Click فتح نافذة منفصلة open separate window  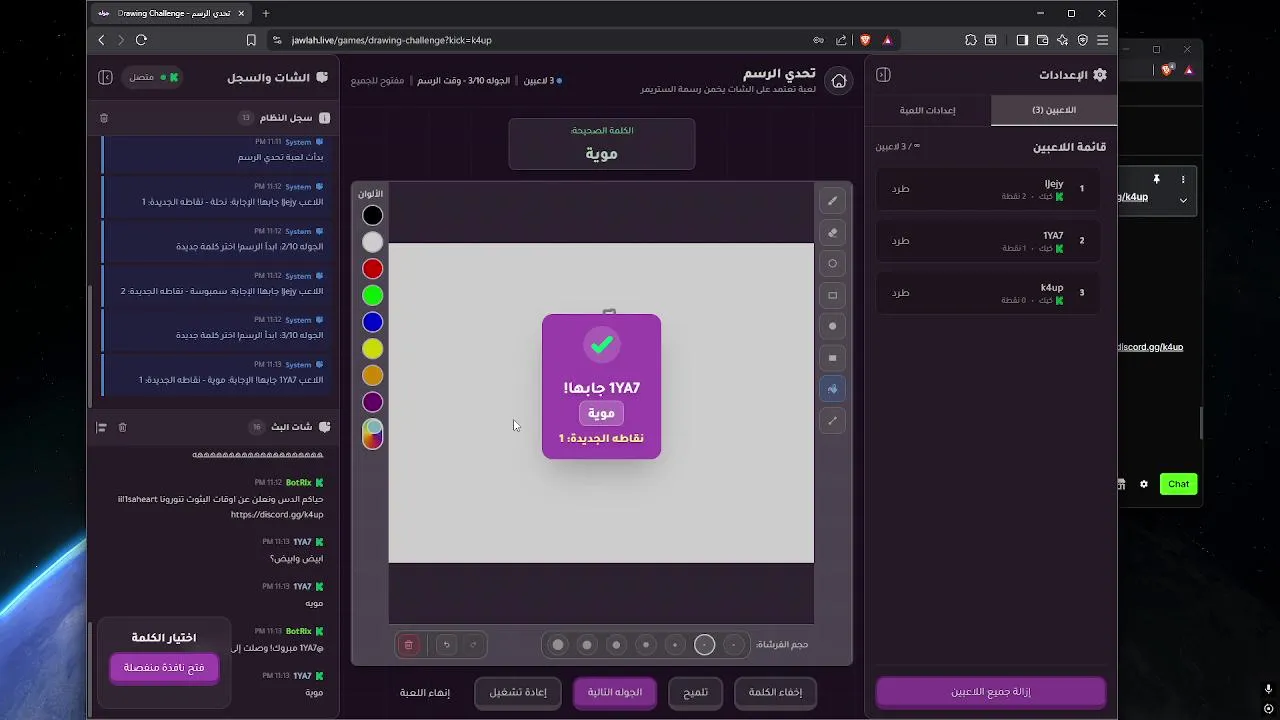164,668
